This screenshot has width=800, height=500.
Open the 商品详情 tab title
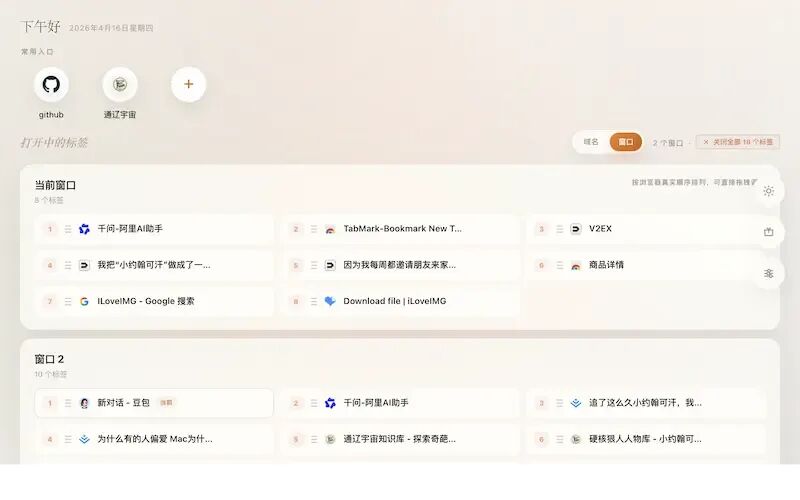(x=607, y=265)
